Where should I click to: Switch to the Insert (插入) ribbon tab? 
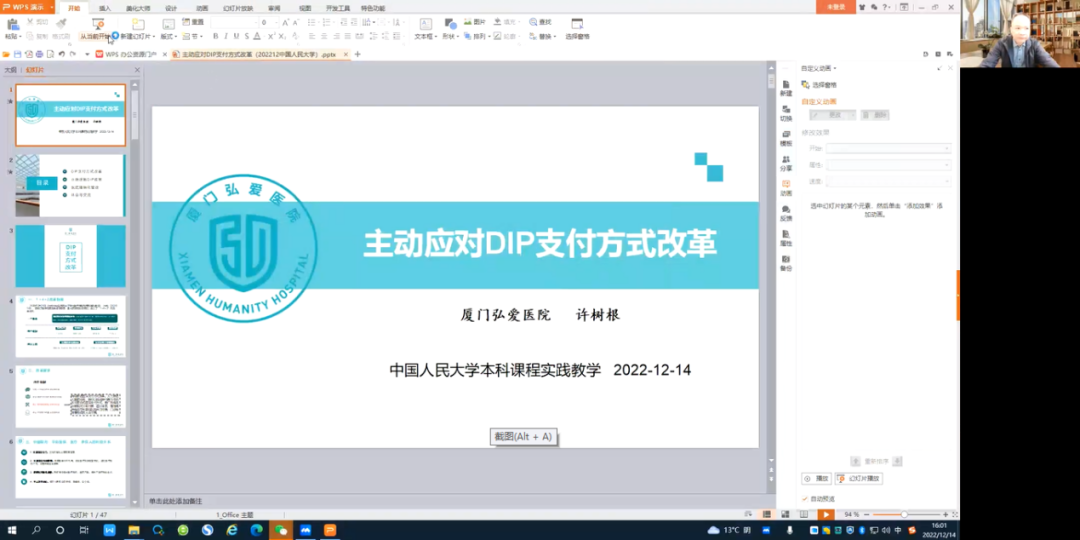[x=105, y=8]
